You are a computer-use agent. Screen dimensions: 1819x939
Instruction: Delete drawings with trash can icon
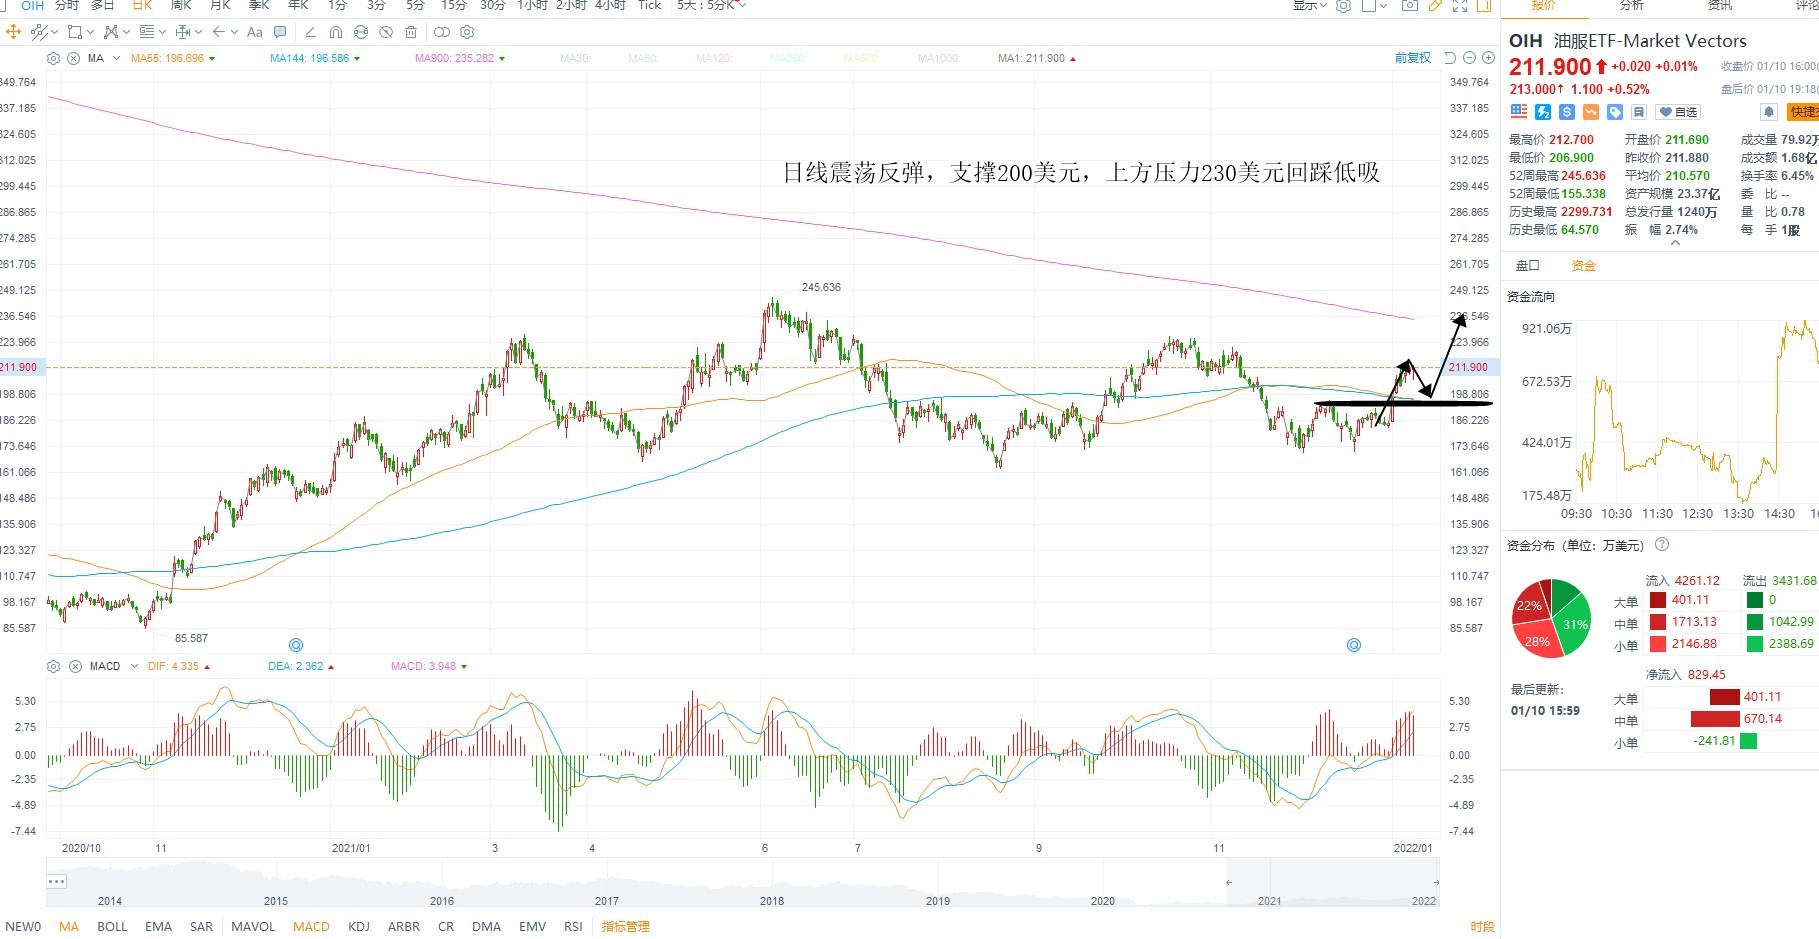click(411, 32)
